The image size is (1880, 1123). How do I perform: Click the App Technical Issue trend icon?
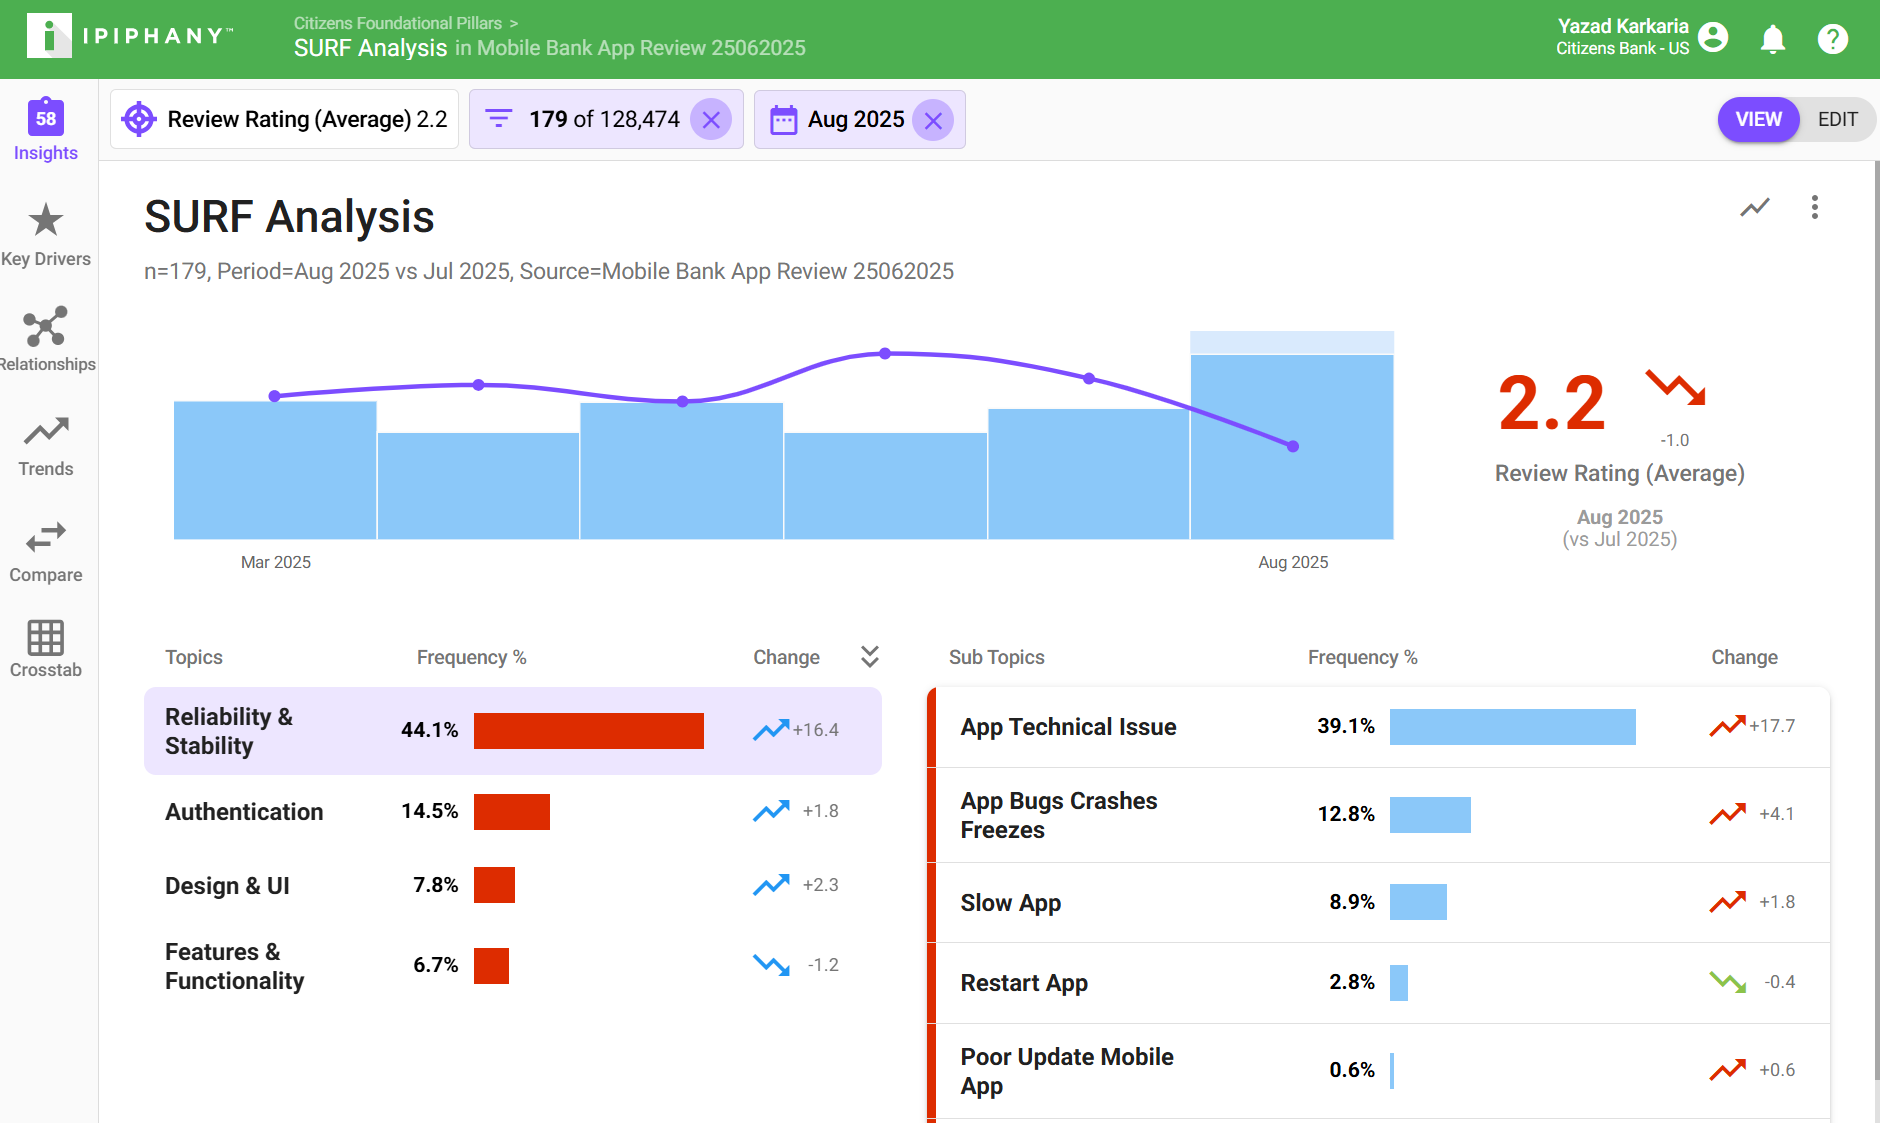pyautogui.click(x=1728, y=726)
